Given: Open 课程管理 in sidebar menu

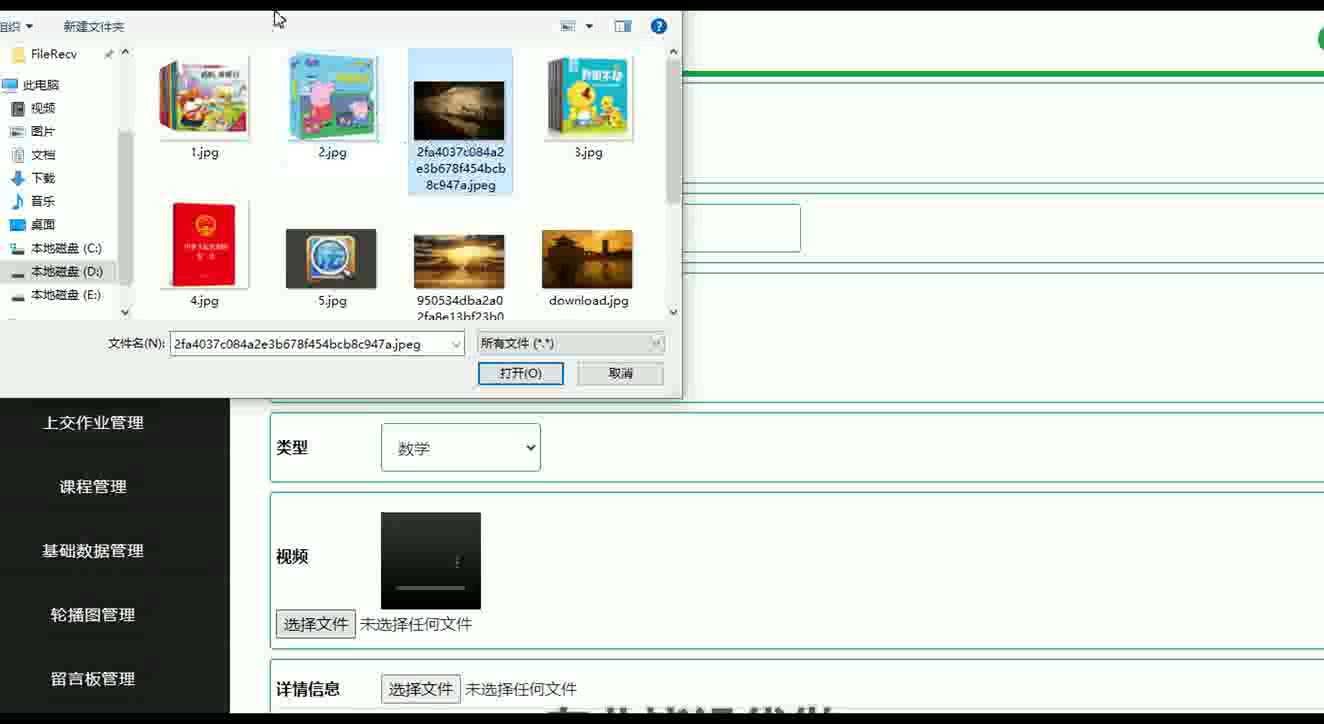Looking at the screenshot, I should pos(93,487).
